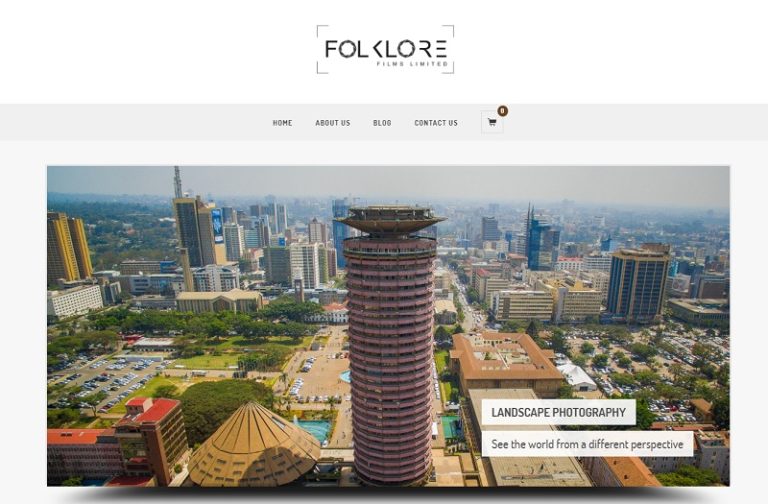Click the Landscape Photography caption

(558, 412)
